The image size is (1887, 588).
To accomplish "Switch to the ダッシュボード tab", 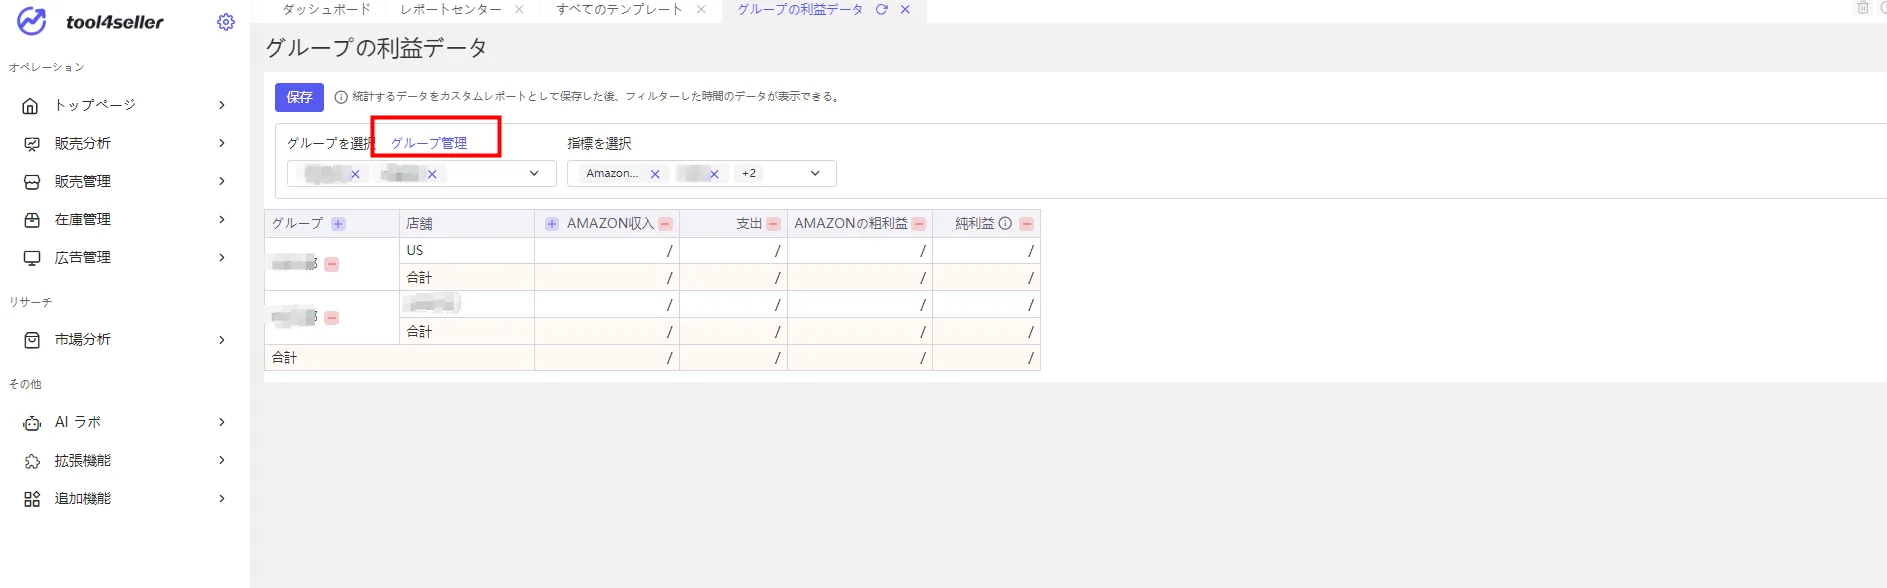I will pyautogui.click(x=326, y=9).
